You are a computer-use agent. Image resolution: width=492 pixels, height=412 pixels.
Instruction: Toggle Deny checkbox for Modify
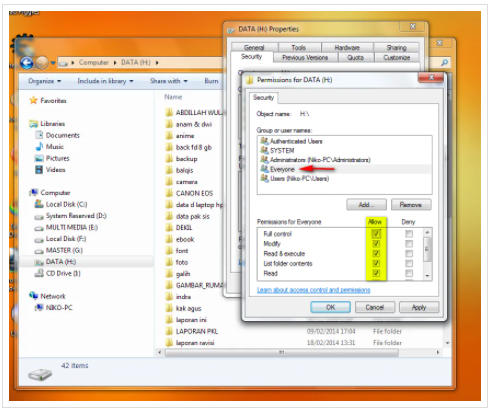[x=409, y=244]
